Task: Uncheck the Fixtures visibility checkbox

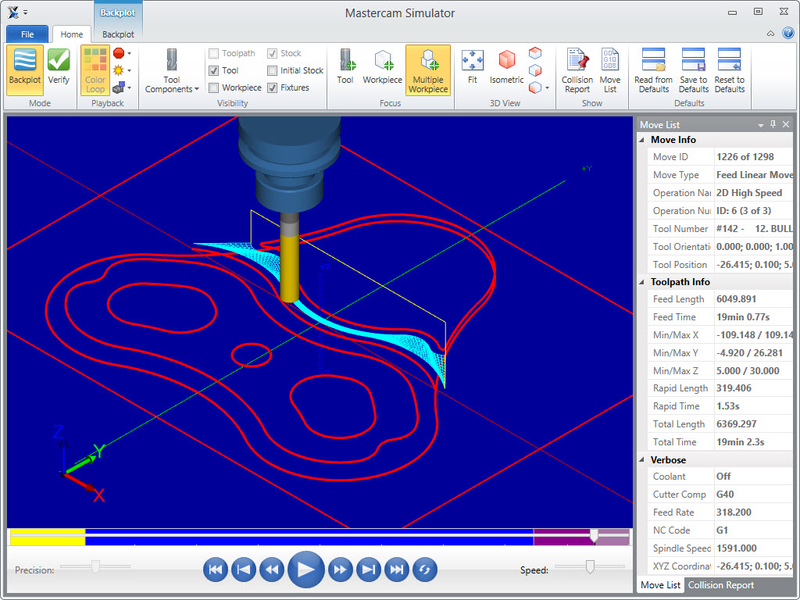Action: 272,88
